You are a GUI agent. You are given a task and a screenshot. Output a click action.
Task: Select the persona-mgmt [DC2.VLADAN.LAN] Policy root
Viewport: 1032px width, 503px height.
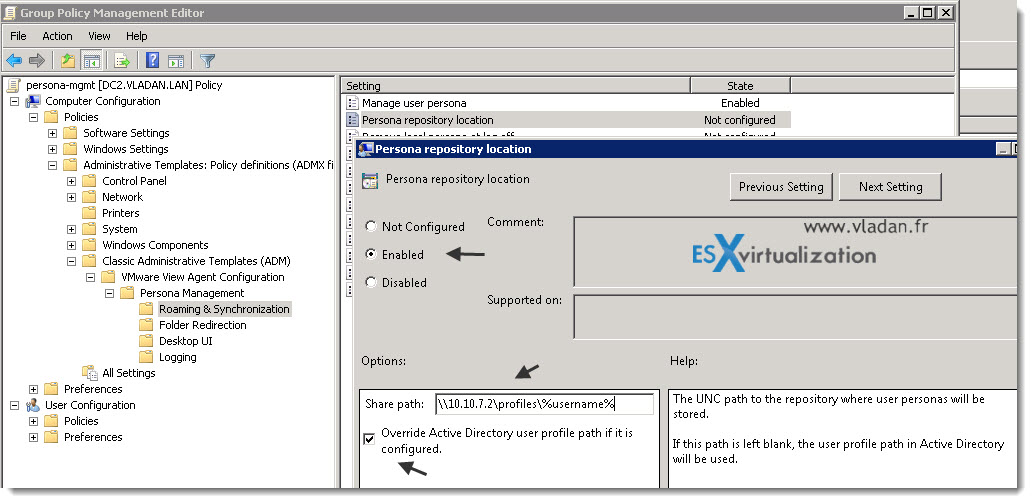(124, 85)
